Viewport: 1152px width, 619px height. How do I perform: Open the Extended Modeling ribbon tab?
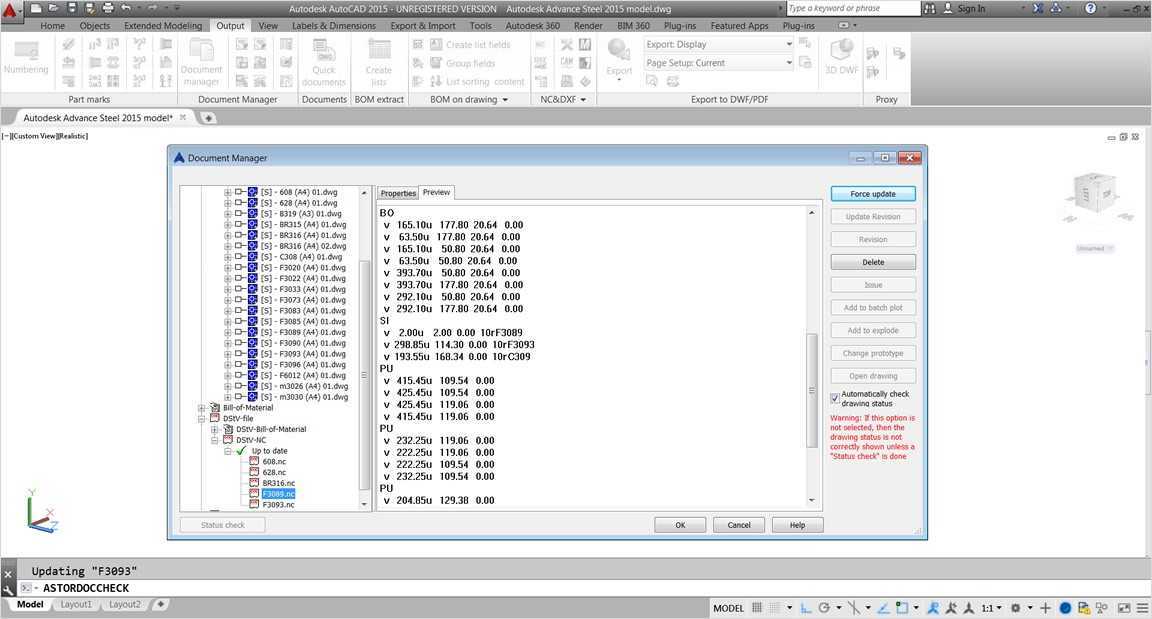(x=163, y=26)
